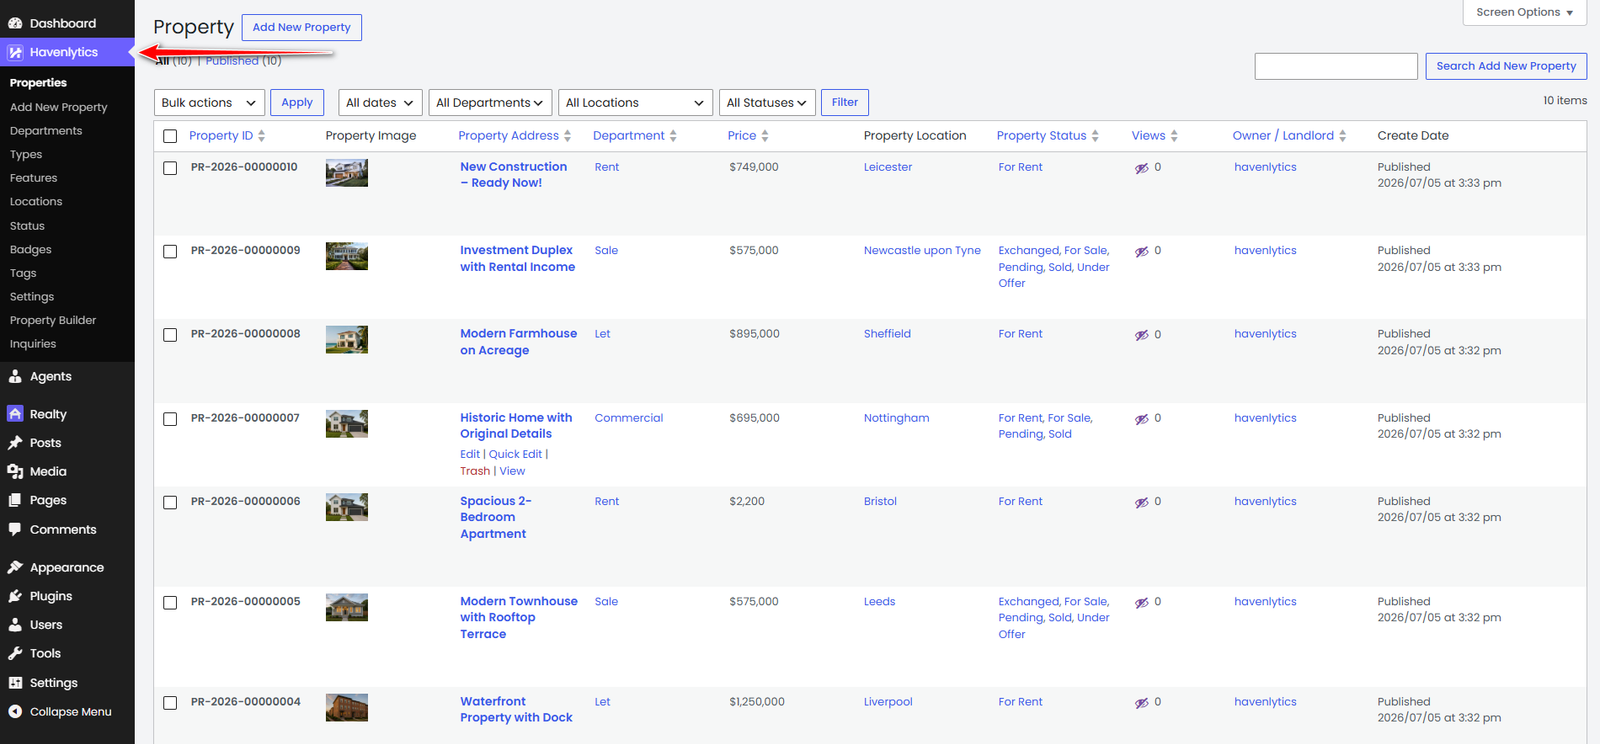1600x744 pixels.
Task: Click Search Add New Property button
Action: tap(1506, 66)
